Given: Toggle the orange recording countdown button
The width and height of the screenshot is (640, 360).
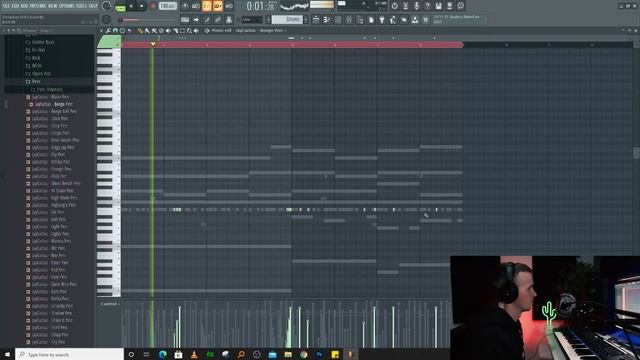Looking at the screenshot, I should 207,6.
